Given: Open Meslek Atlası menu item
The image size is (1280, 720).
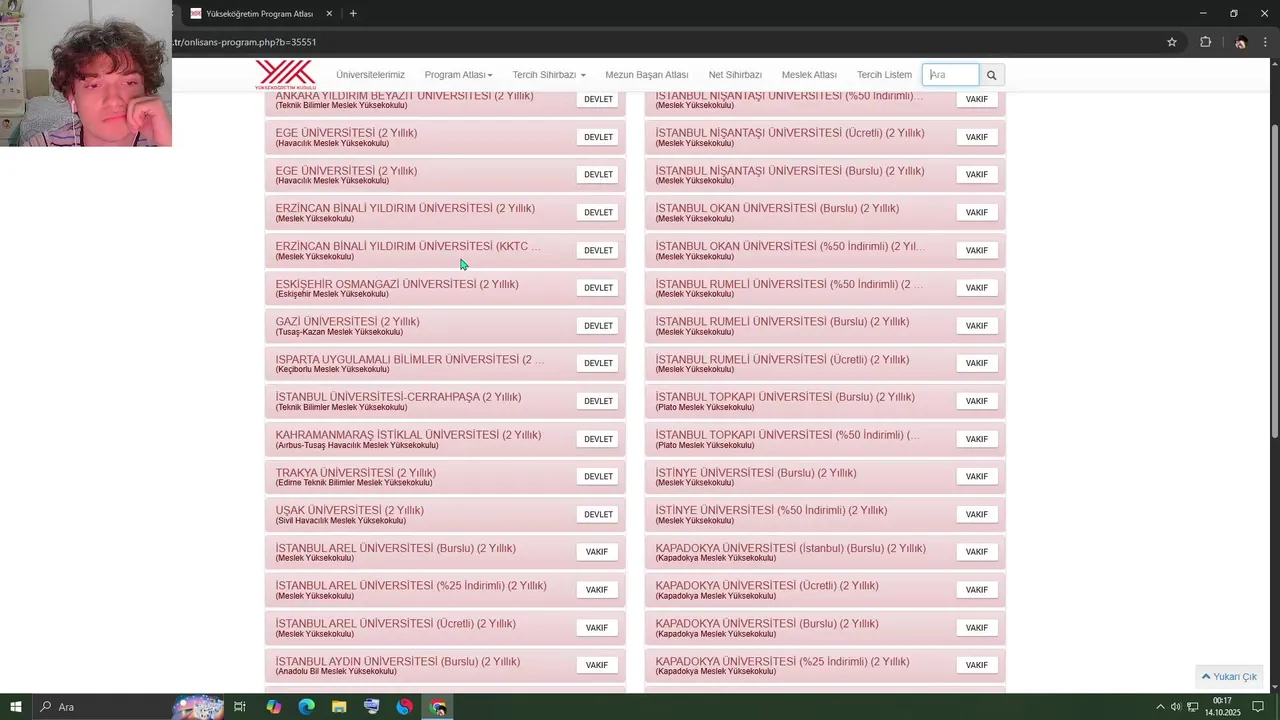Looking at the screenshot, I should tap(809, 75).
